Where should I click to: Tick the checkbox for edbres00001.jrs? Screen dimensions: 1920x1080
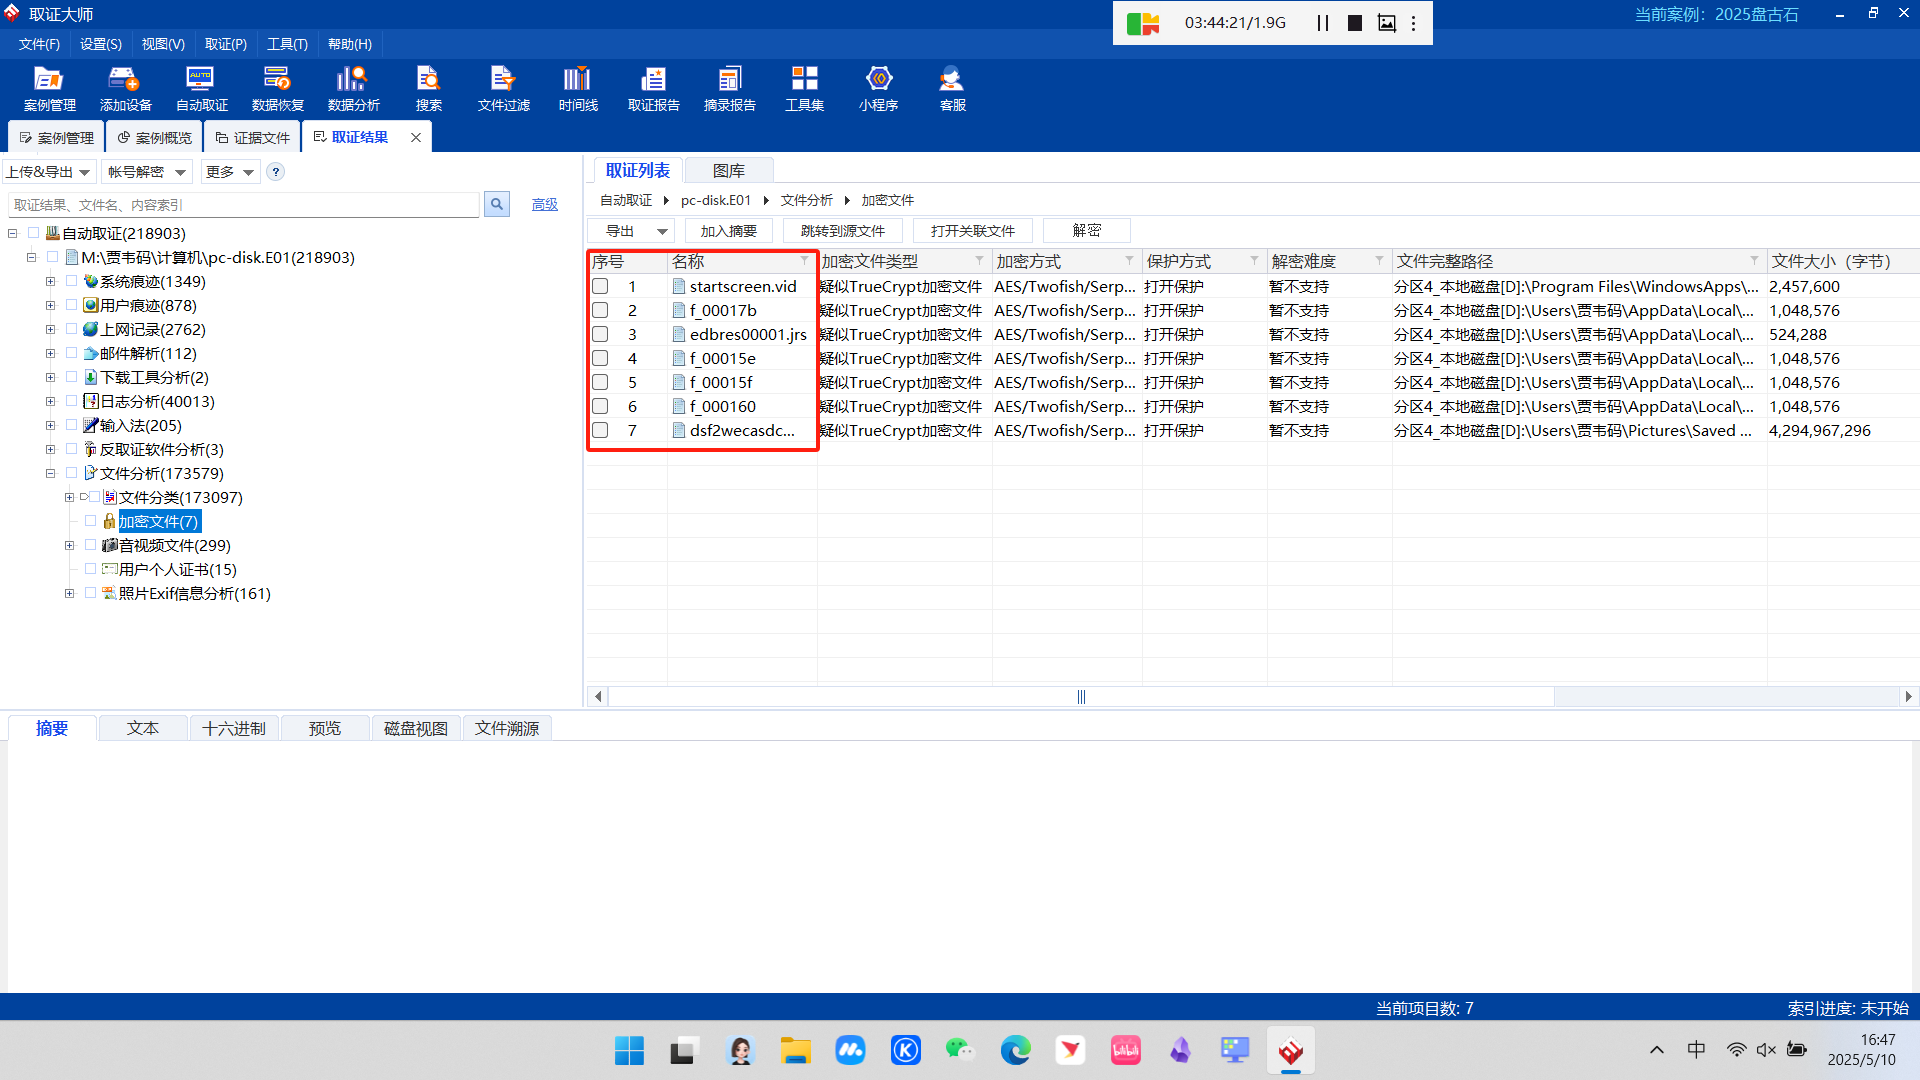[x=600, y=334]
